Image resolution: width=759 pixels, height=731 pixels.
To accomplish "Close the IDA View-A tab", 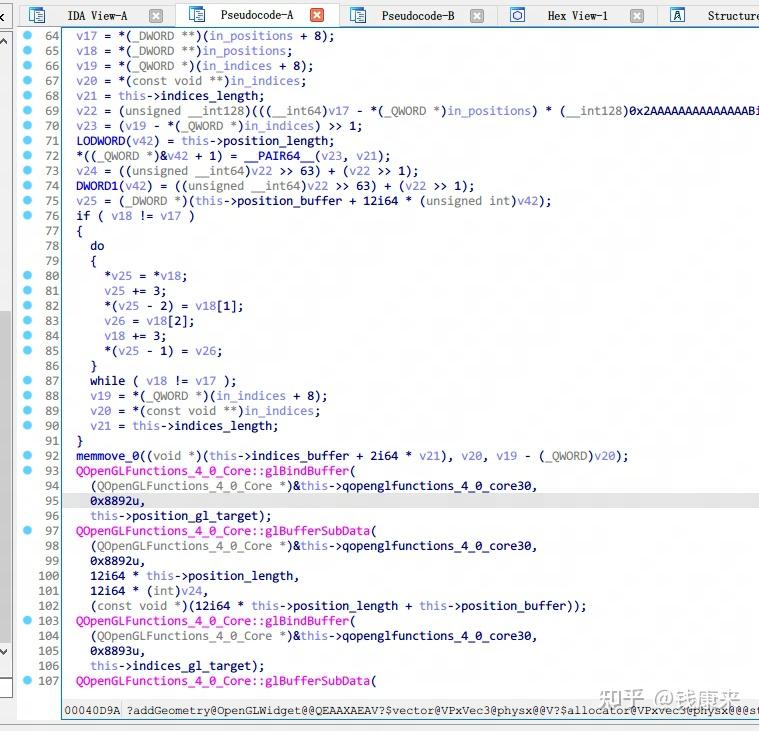I will pos(156,16).
